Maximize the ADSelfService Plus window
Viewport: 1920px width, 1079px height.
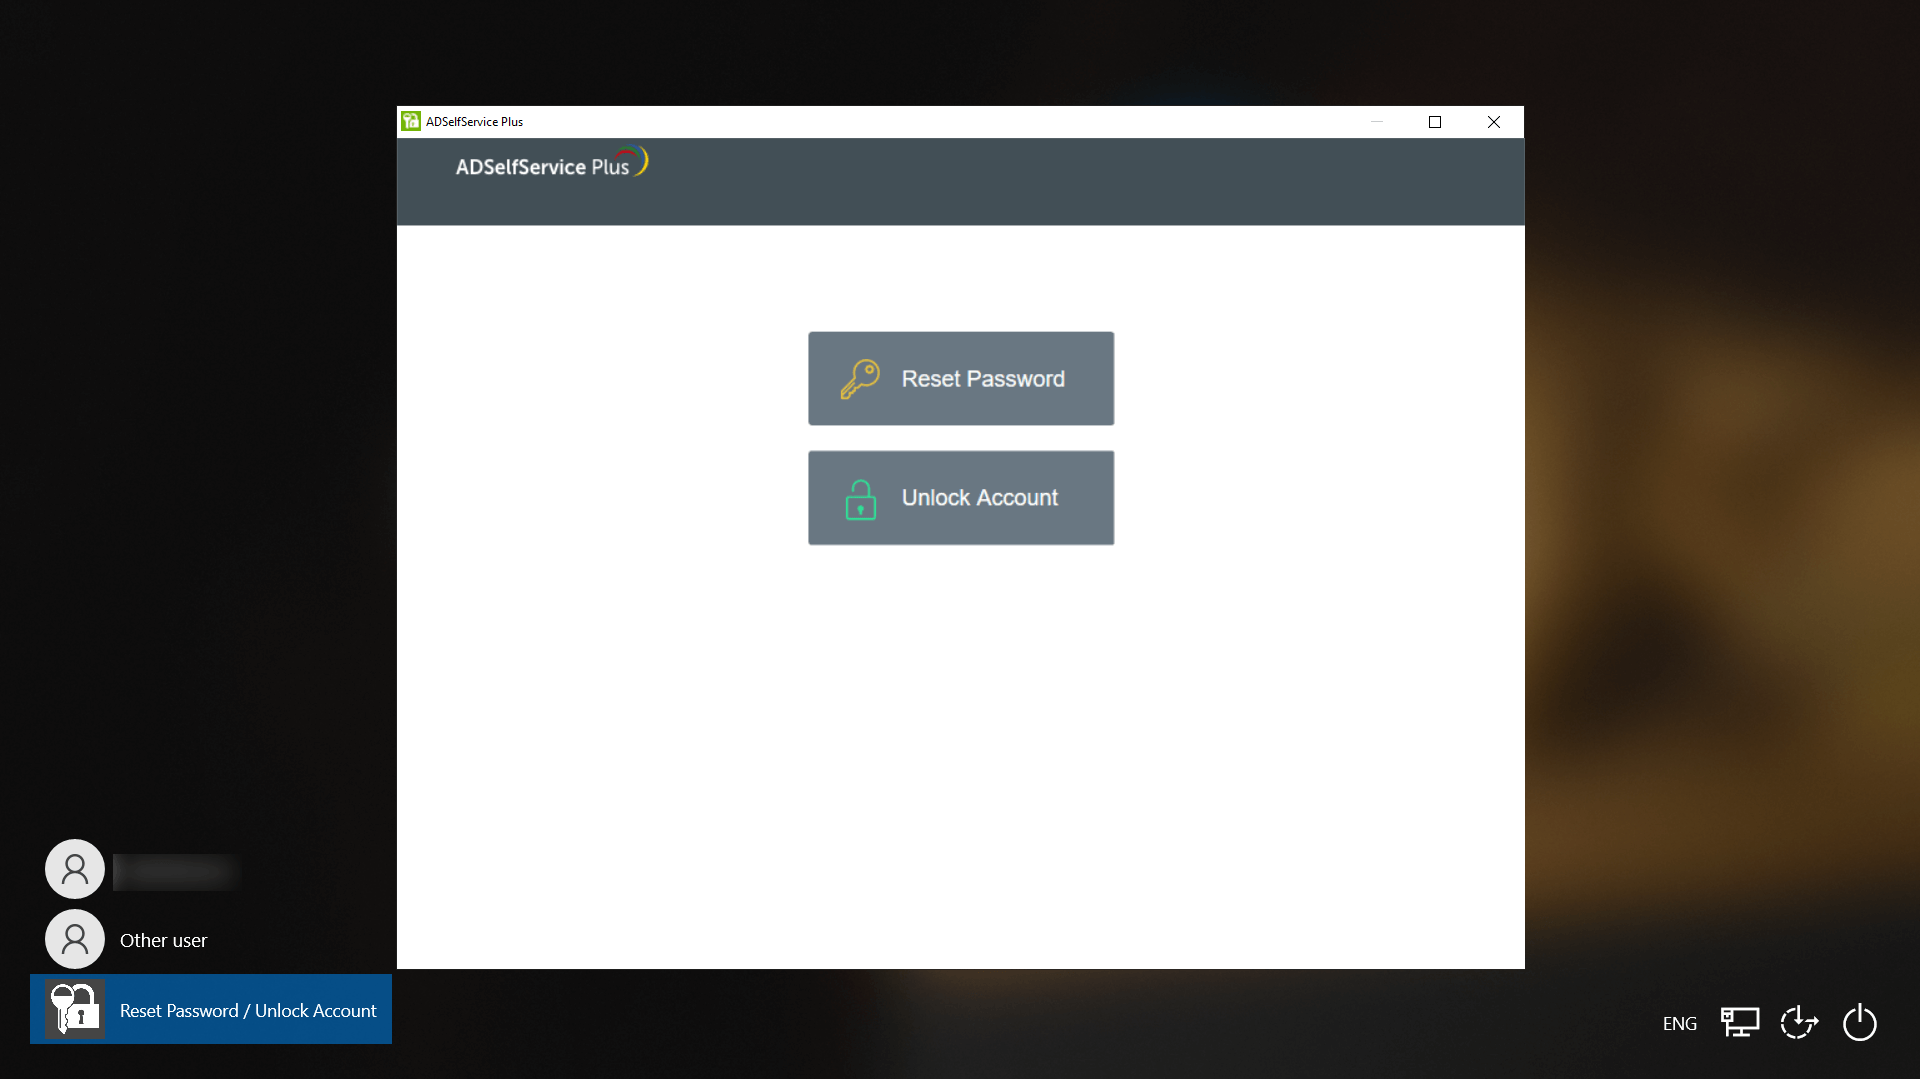point(1435,121)
